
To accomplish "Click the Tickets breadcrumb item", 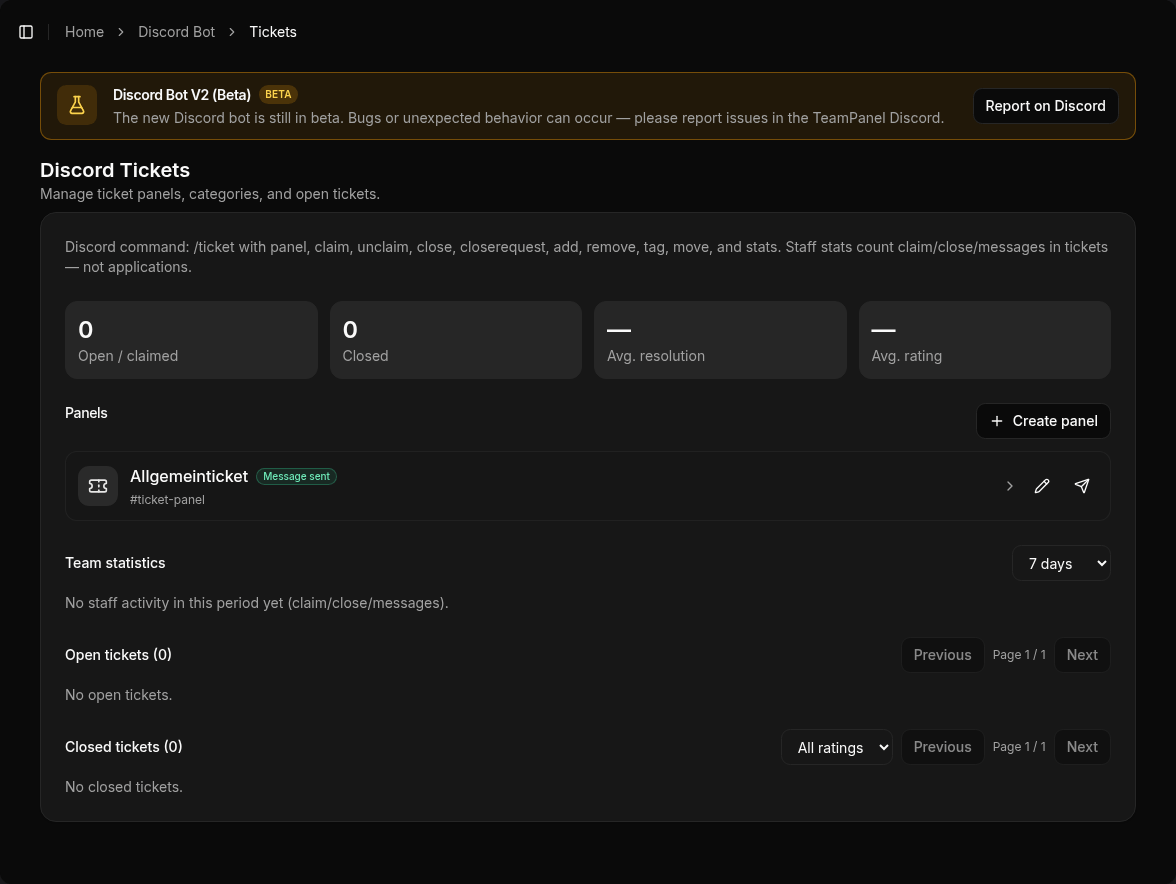I will coord(273,32).
